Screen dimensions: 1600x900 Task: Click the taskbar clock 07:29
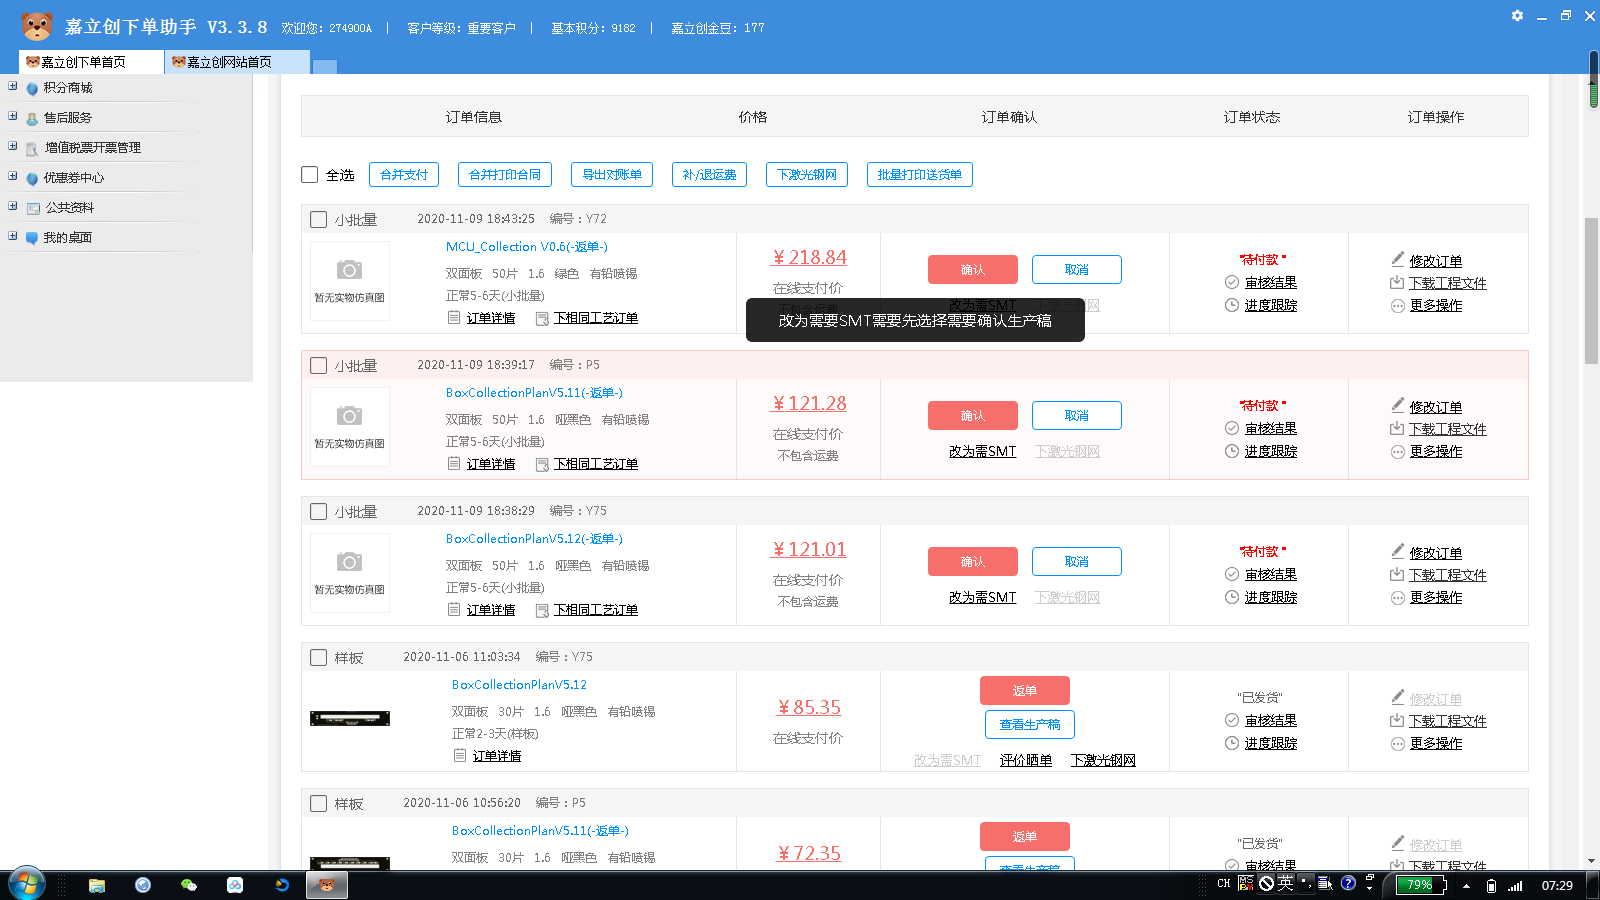pyautogui.click(x=1557, y=886)
